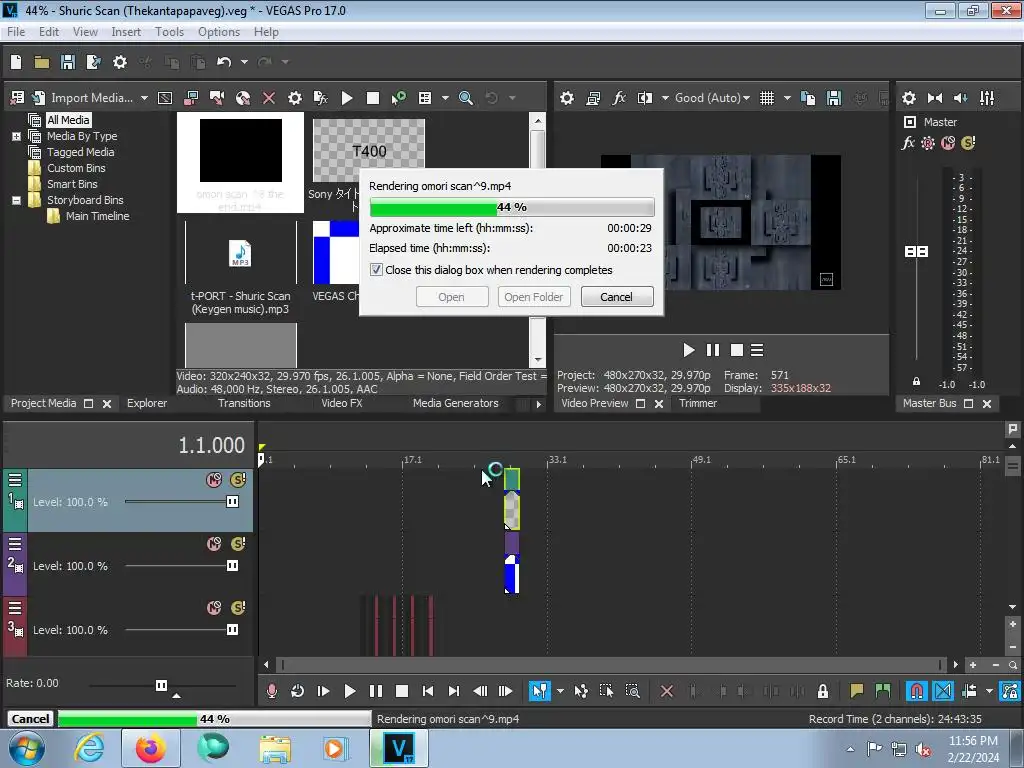
Task: Adjust playback Rate slider
Action: click(x=161, y=685)
